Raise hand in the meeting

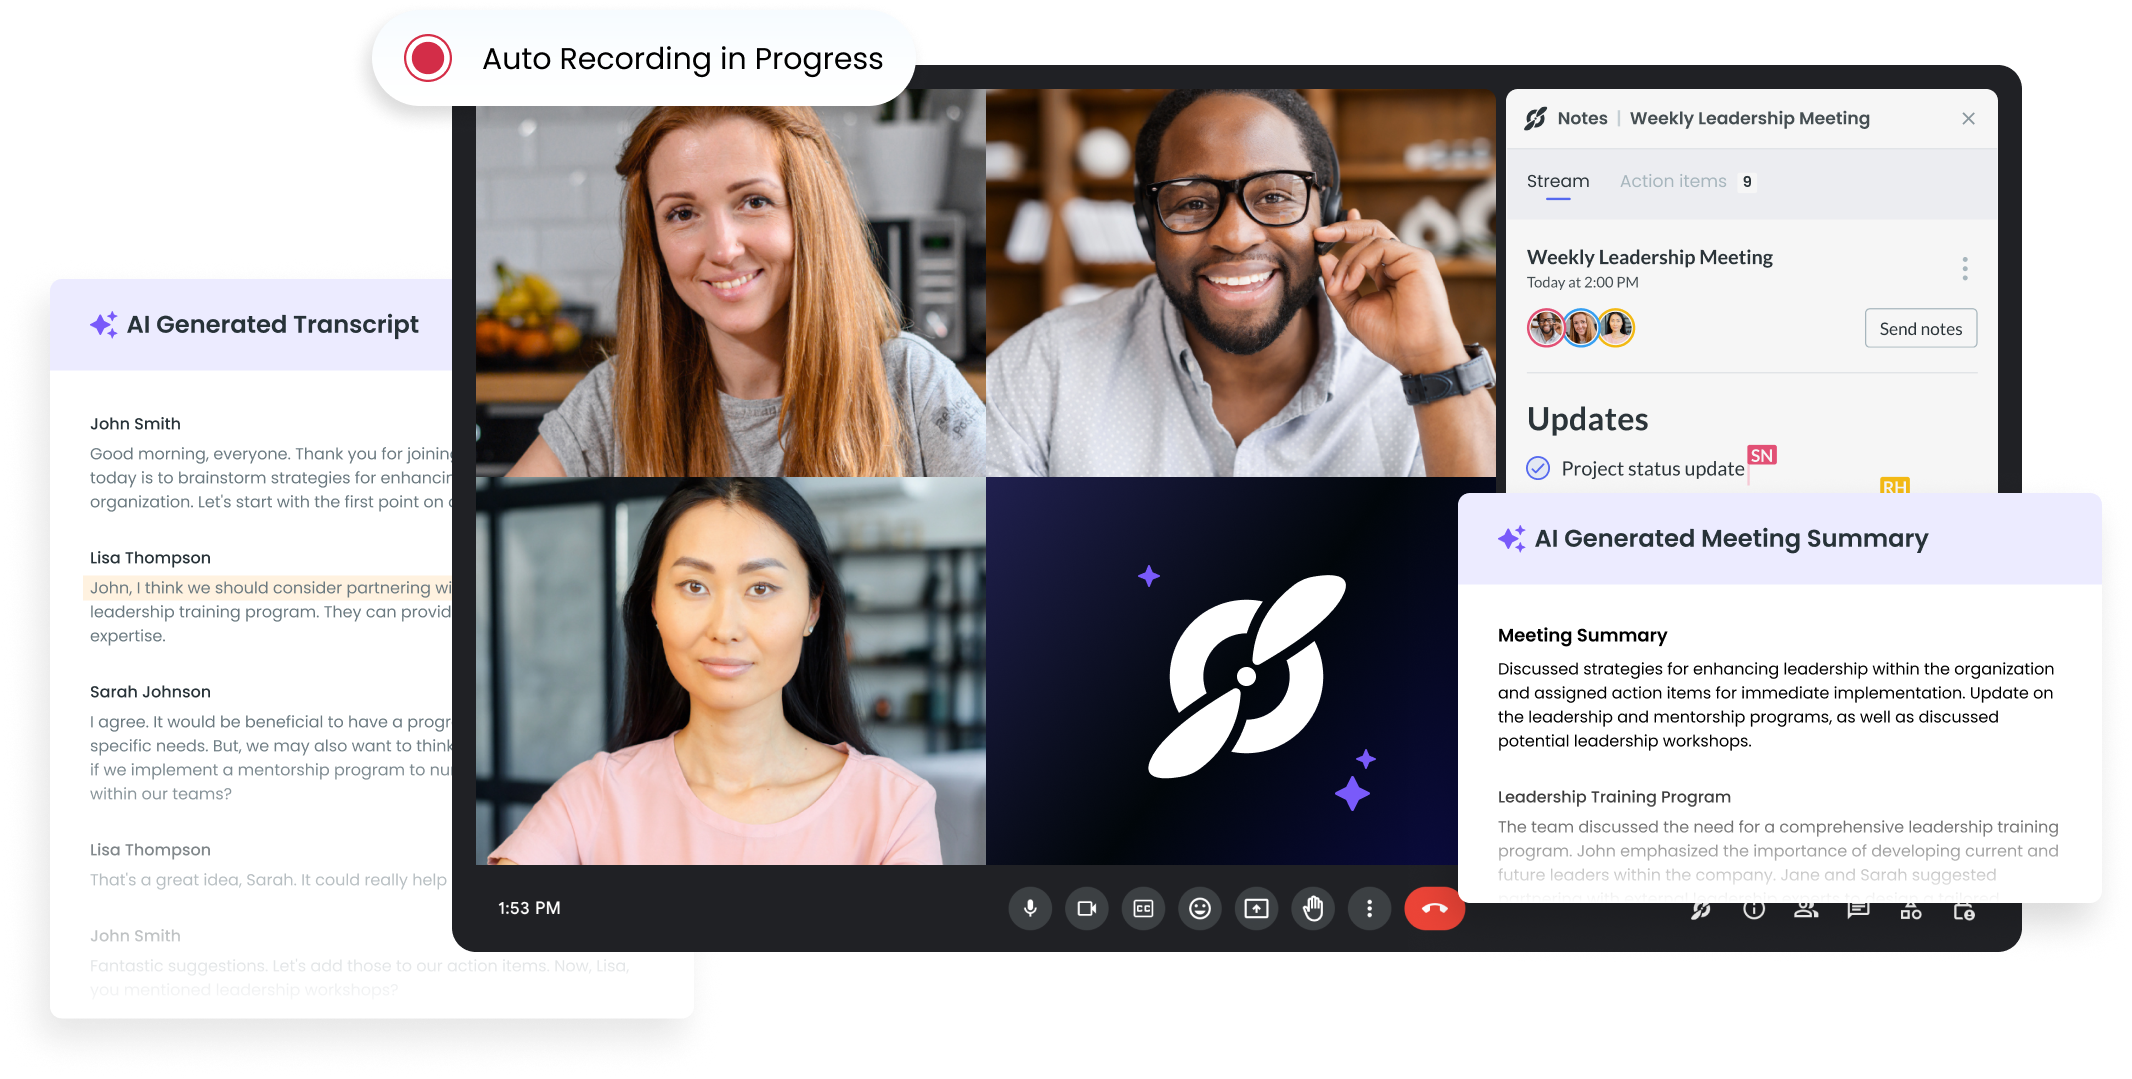click(1313, 908)
